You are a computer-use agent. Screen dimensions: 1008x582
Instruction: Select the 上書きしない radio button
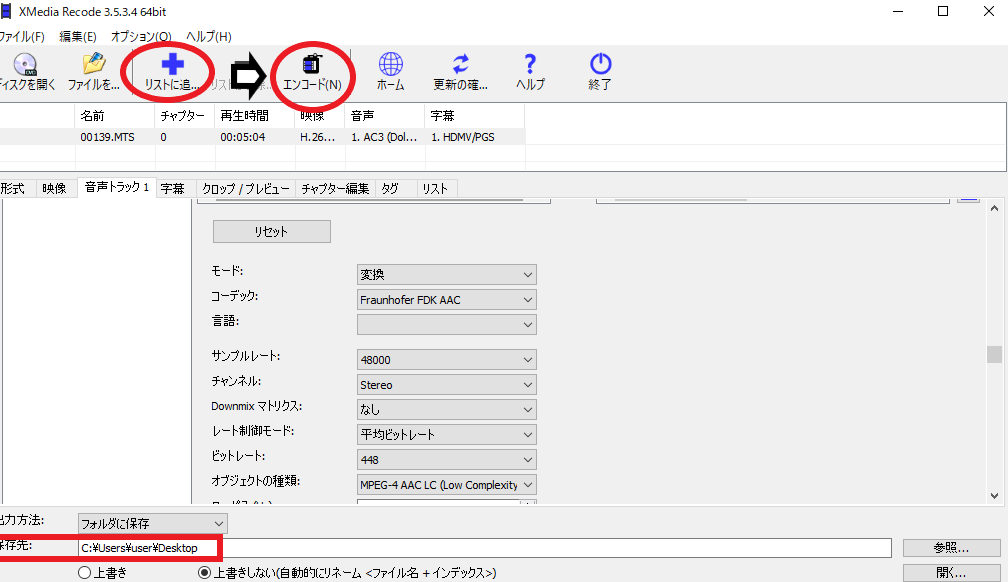[x=205, y=573]
